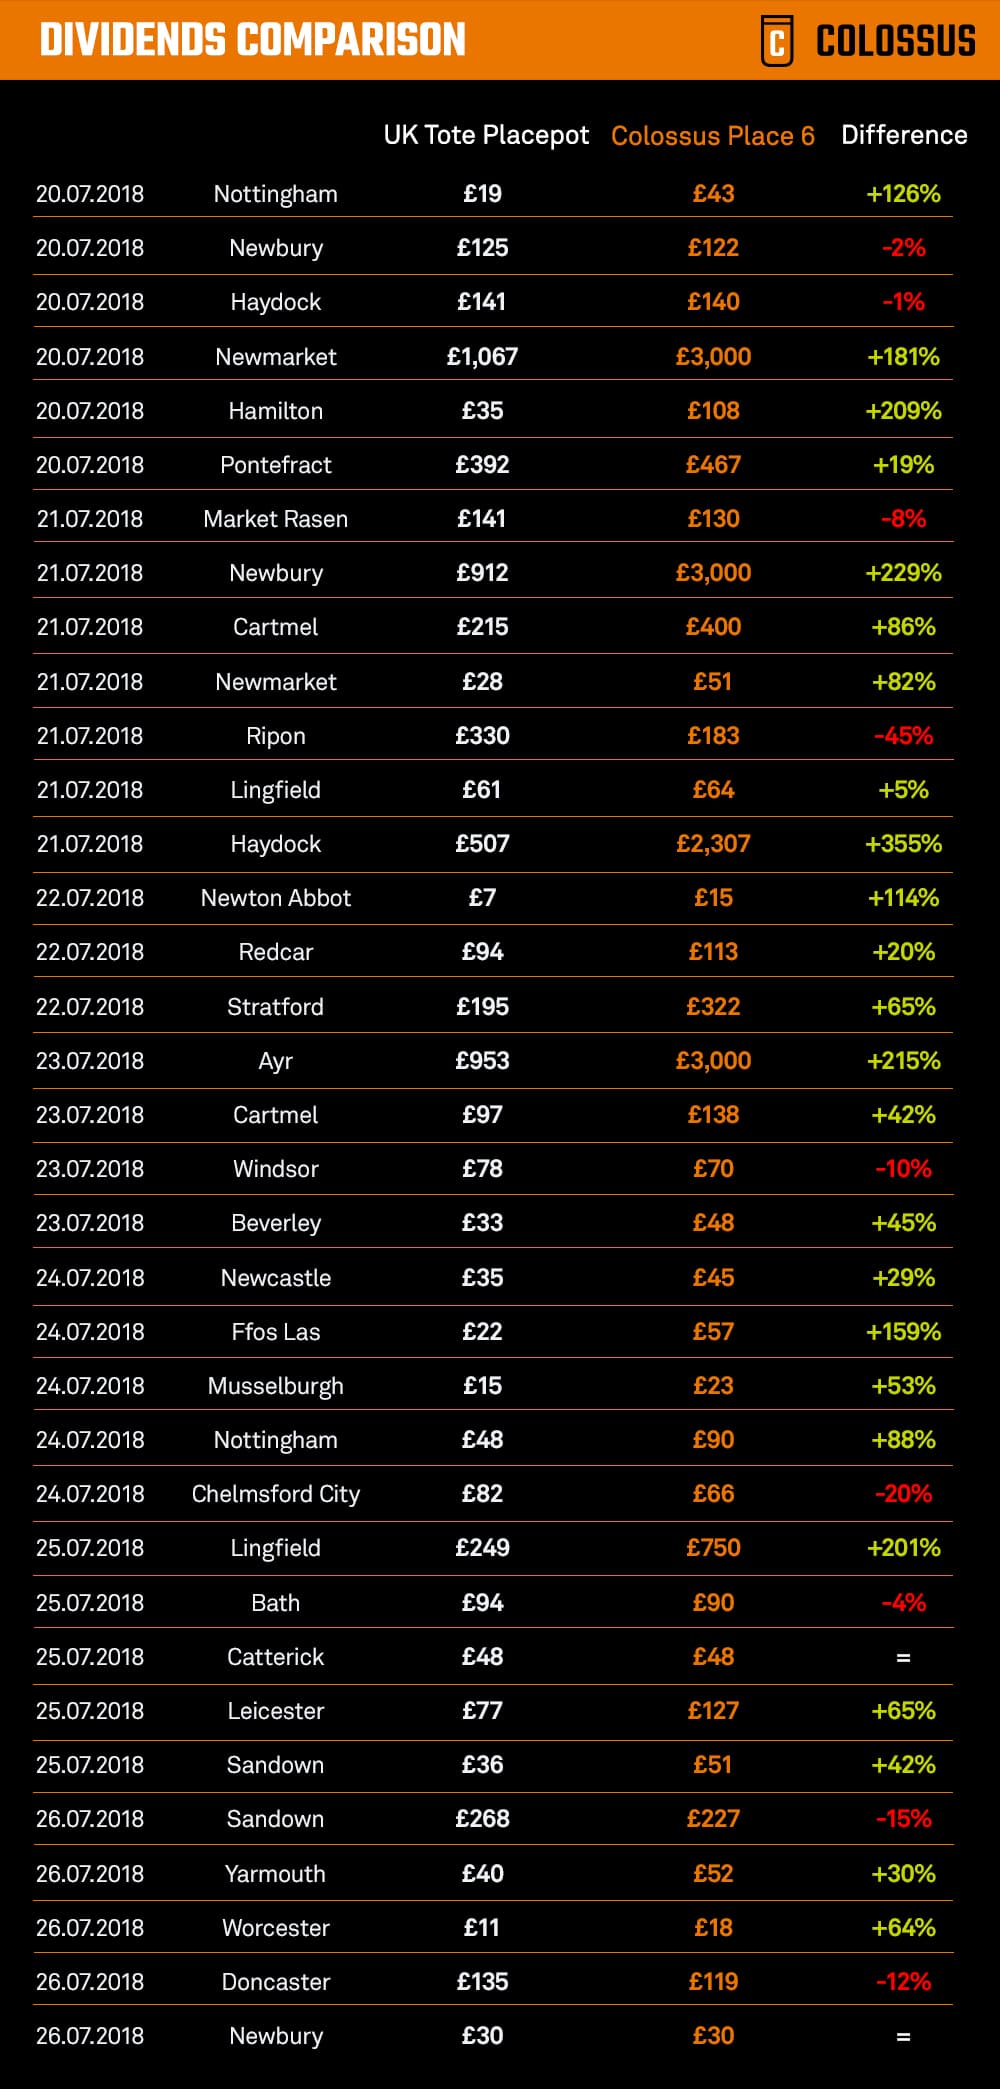The width and height of the screenshot is (1000, 2089).
Task: Click the Colossus brand name text
Action: pyautogui.click(x=895, y=41)
